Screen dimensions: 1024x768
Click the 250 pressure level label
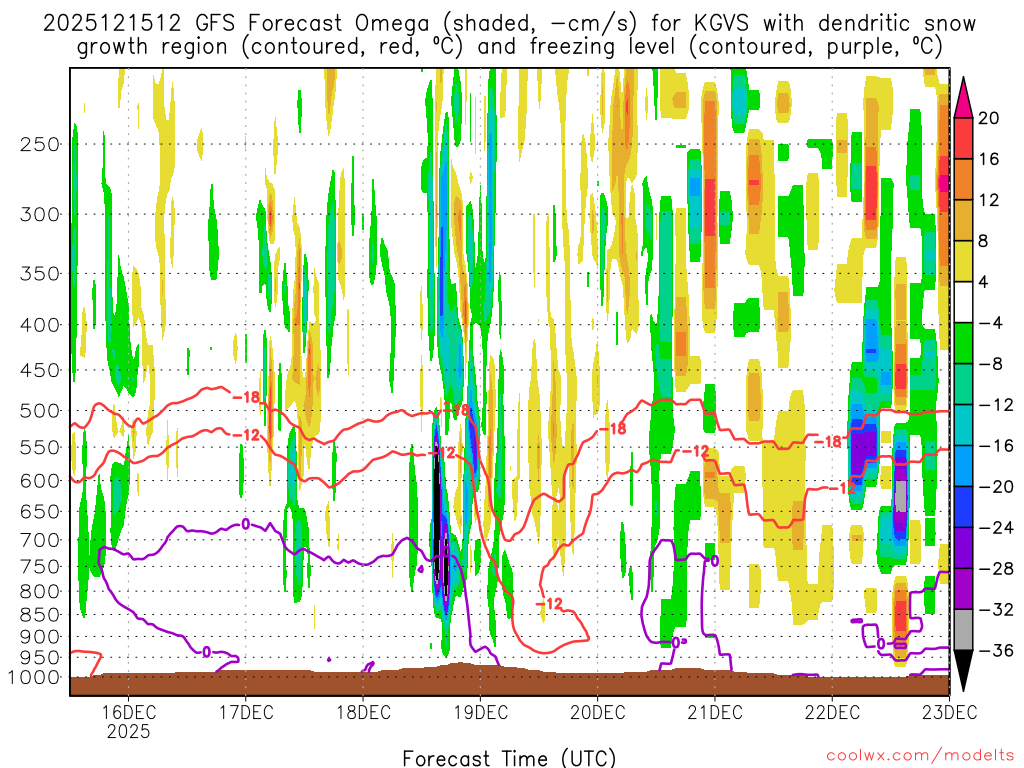(x=40, y=144)
